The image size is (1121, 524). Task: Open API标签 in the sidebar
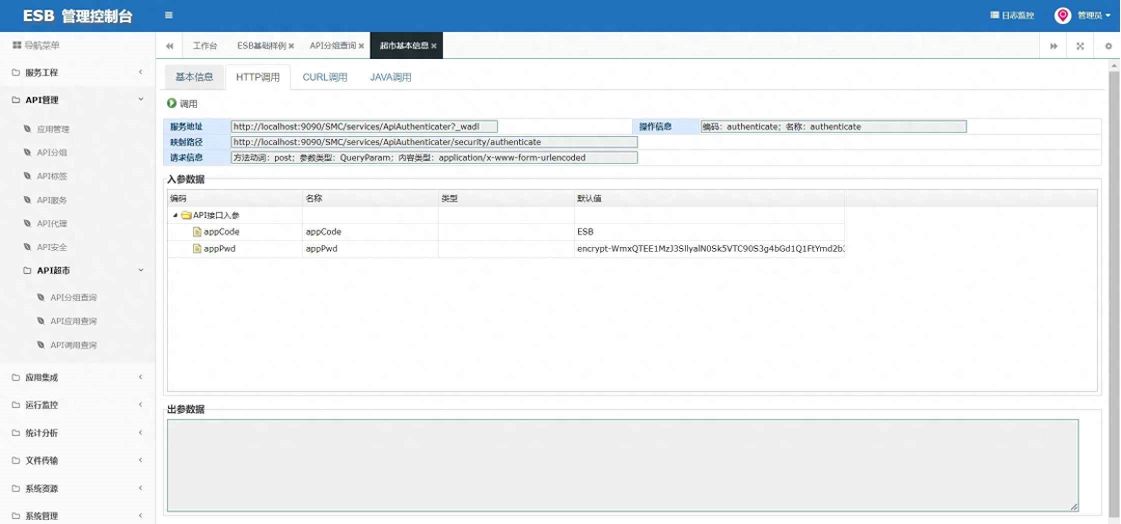51,177
